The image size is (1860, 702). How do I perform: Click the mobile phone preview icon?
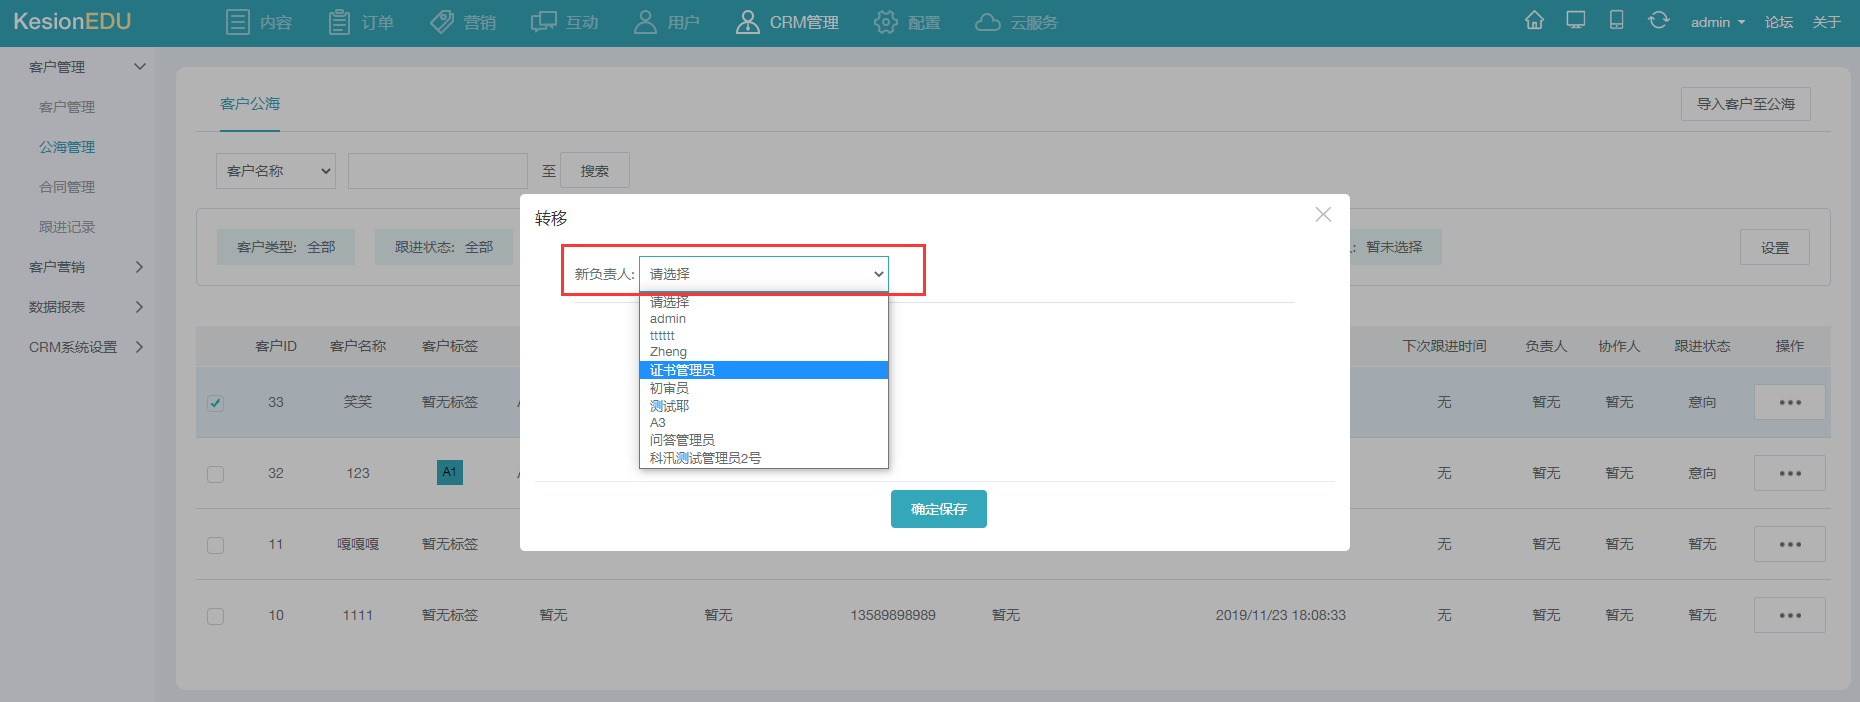1616,20
